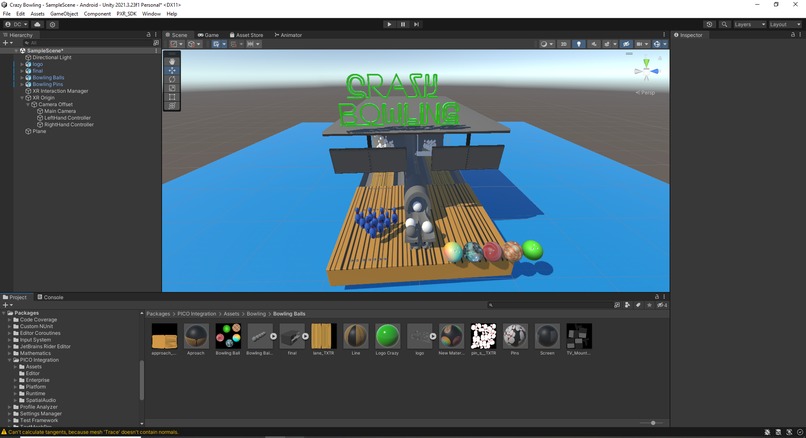Viewport: 806px width, 438px height.
Task: Switch to the Console tab
Action: [50, 297]
